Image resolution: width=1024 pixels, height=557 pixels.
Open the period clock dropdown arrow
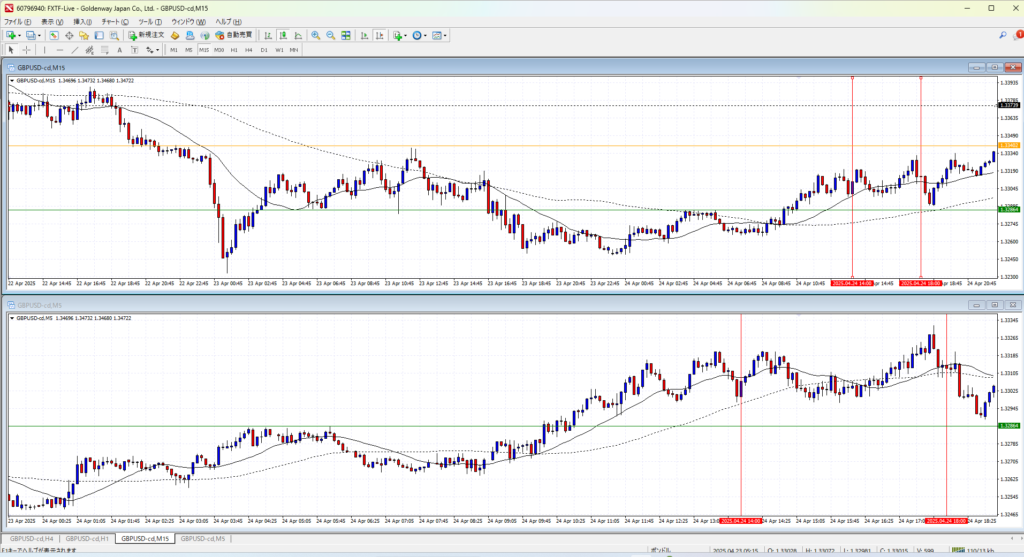[424, 35]
